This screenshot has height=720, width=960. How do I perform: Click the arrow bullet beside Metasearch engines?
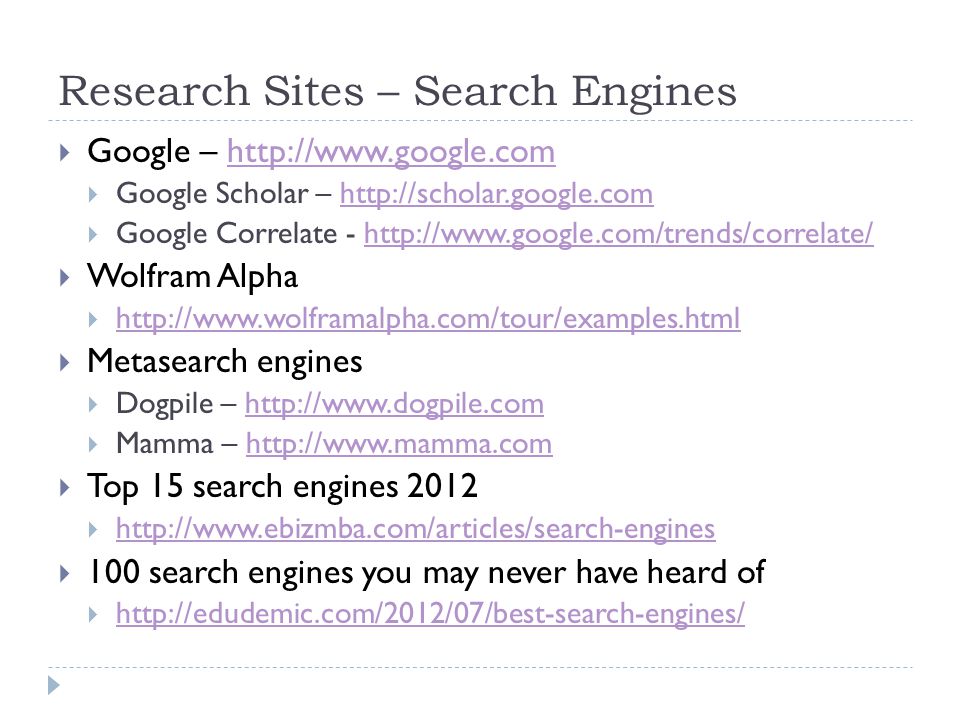(x=64, y=362)
